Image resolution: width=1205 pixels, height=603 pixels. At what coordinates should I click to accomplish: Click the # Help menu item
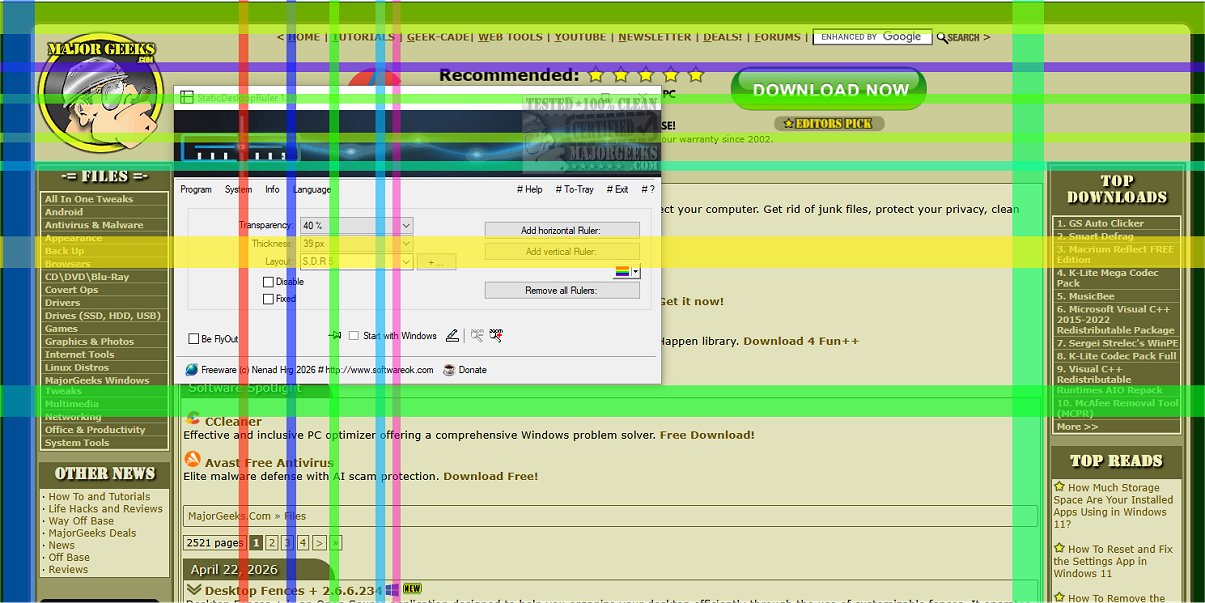[x=530, y=189]
